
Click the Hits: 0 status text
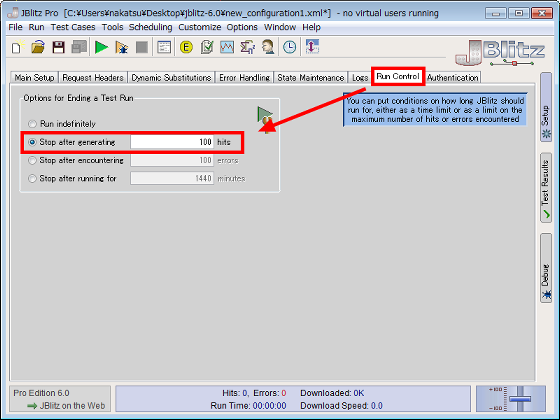[x=235, y=393]
